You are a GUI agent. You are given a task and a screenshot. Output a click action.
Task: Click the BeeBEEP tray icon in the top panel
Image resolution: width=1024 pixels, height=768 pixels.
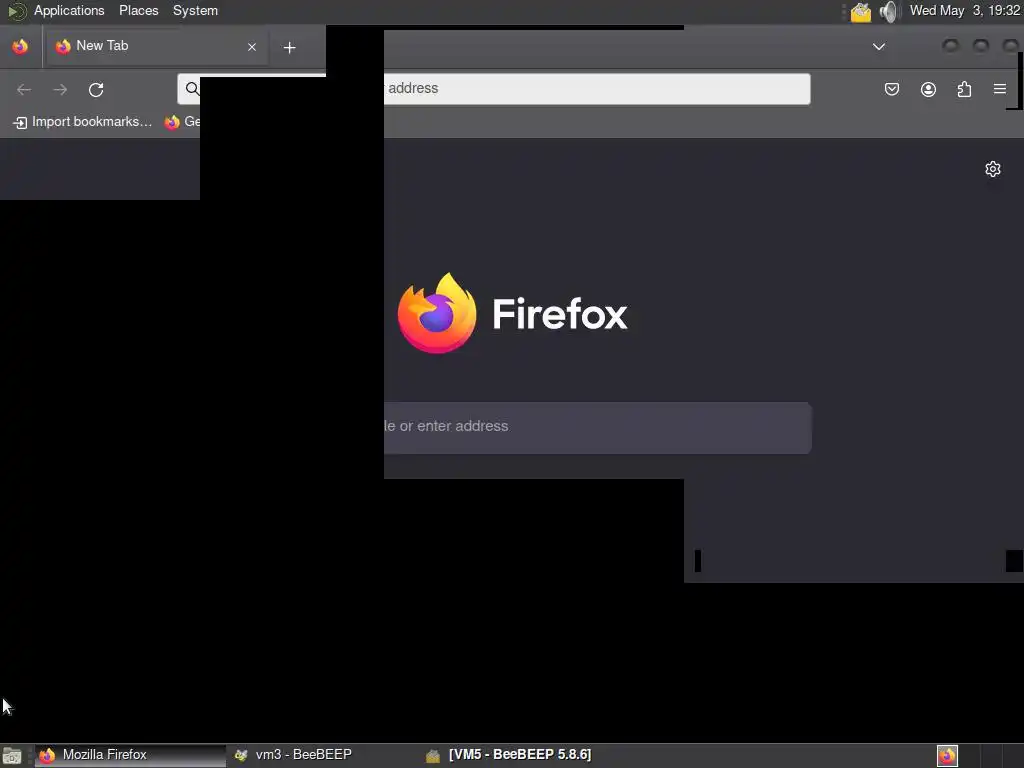tap(860, 12)
